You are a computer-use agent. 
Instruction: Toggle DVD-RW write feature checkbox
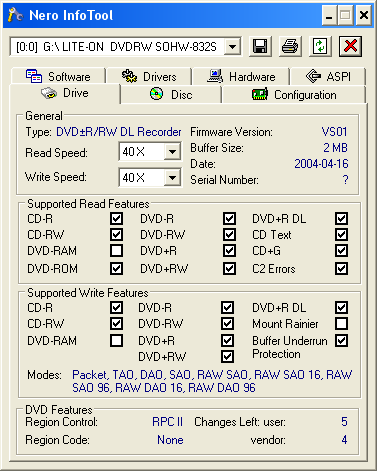227,323
